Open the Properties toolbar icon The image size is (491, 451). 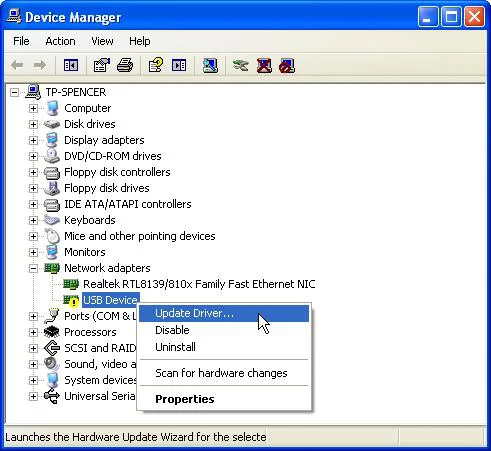click(x=102, y=65)
